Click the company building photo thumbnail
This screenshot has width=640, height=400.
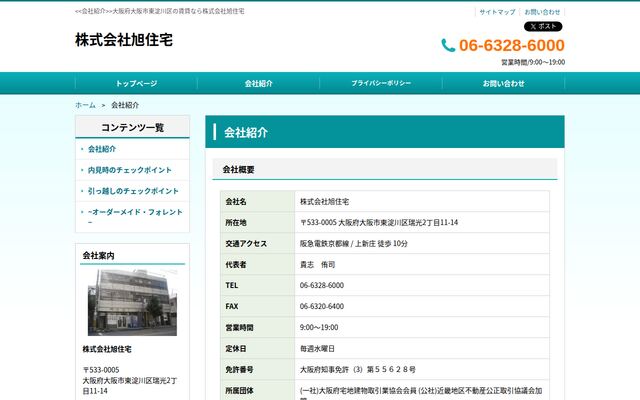click(x=132, y=302)
